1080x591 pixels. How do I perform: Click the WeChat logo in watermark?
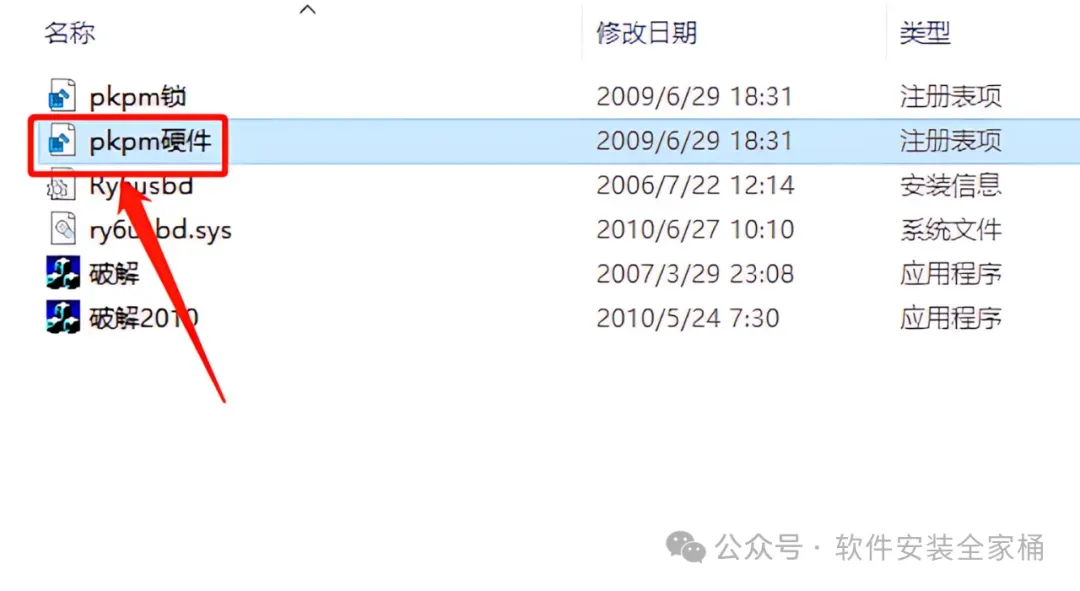pyautogui.click(x=685, y=548)
